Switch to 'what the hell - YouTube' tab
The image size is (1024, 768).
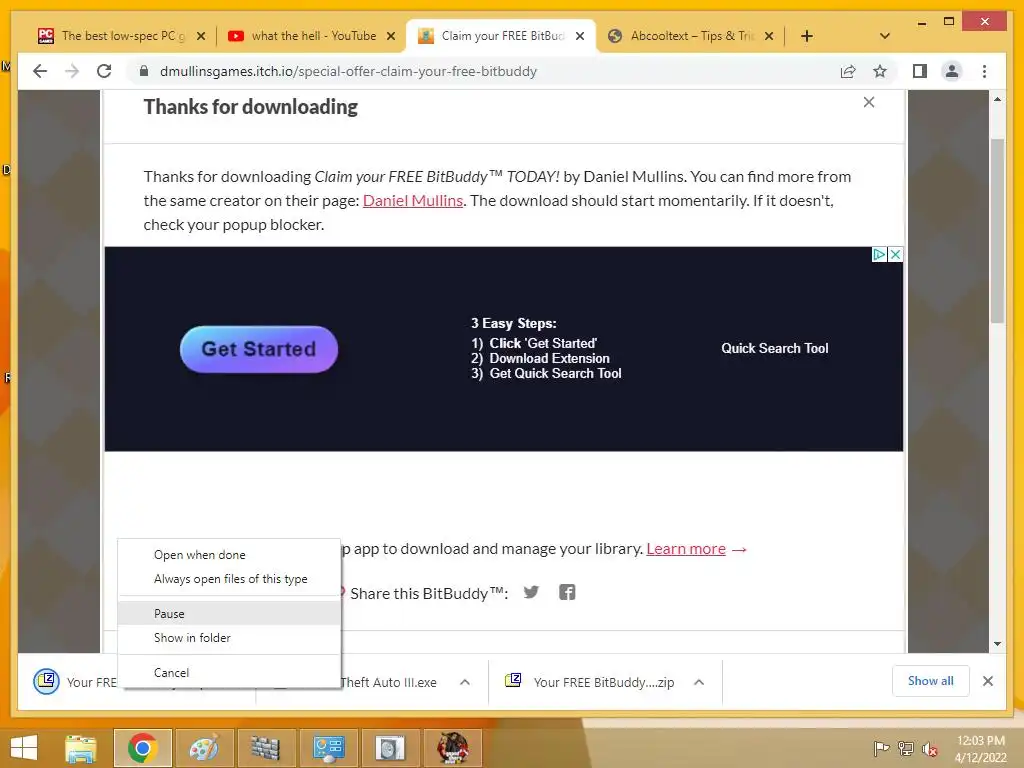(313, 36)
